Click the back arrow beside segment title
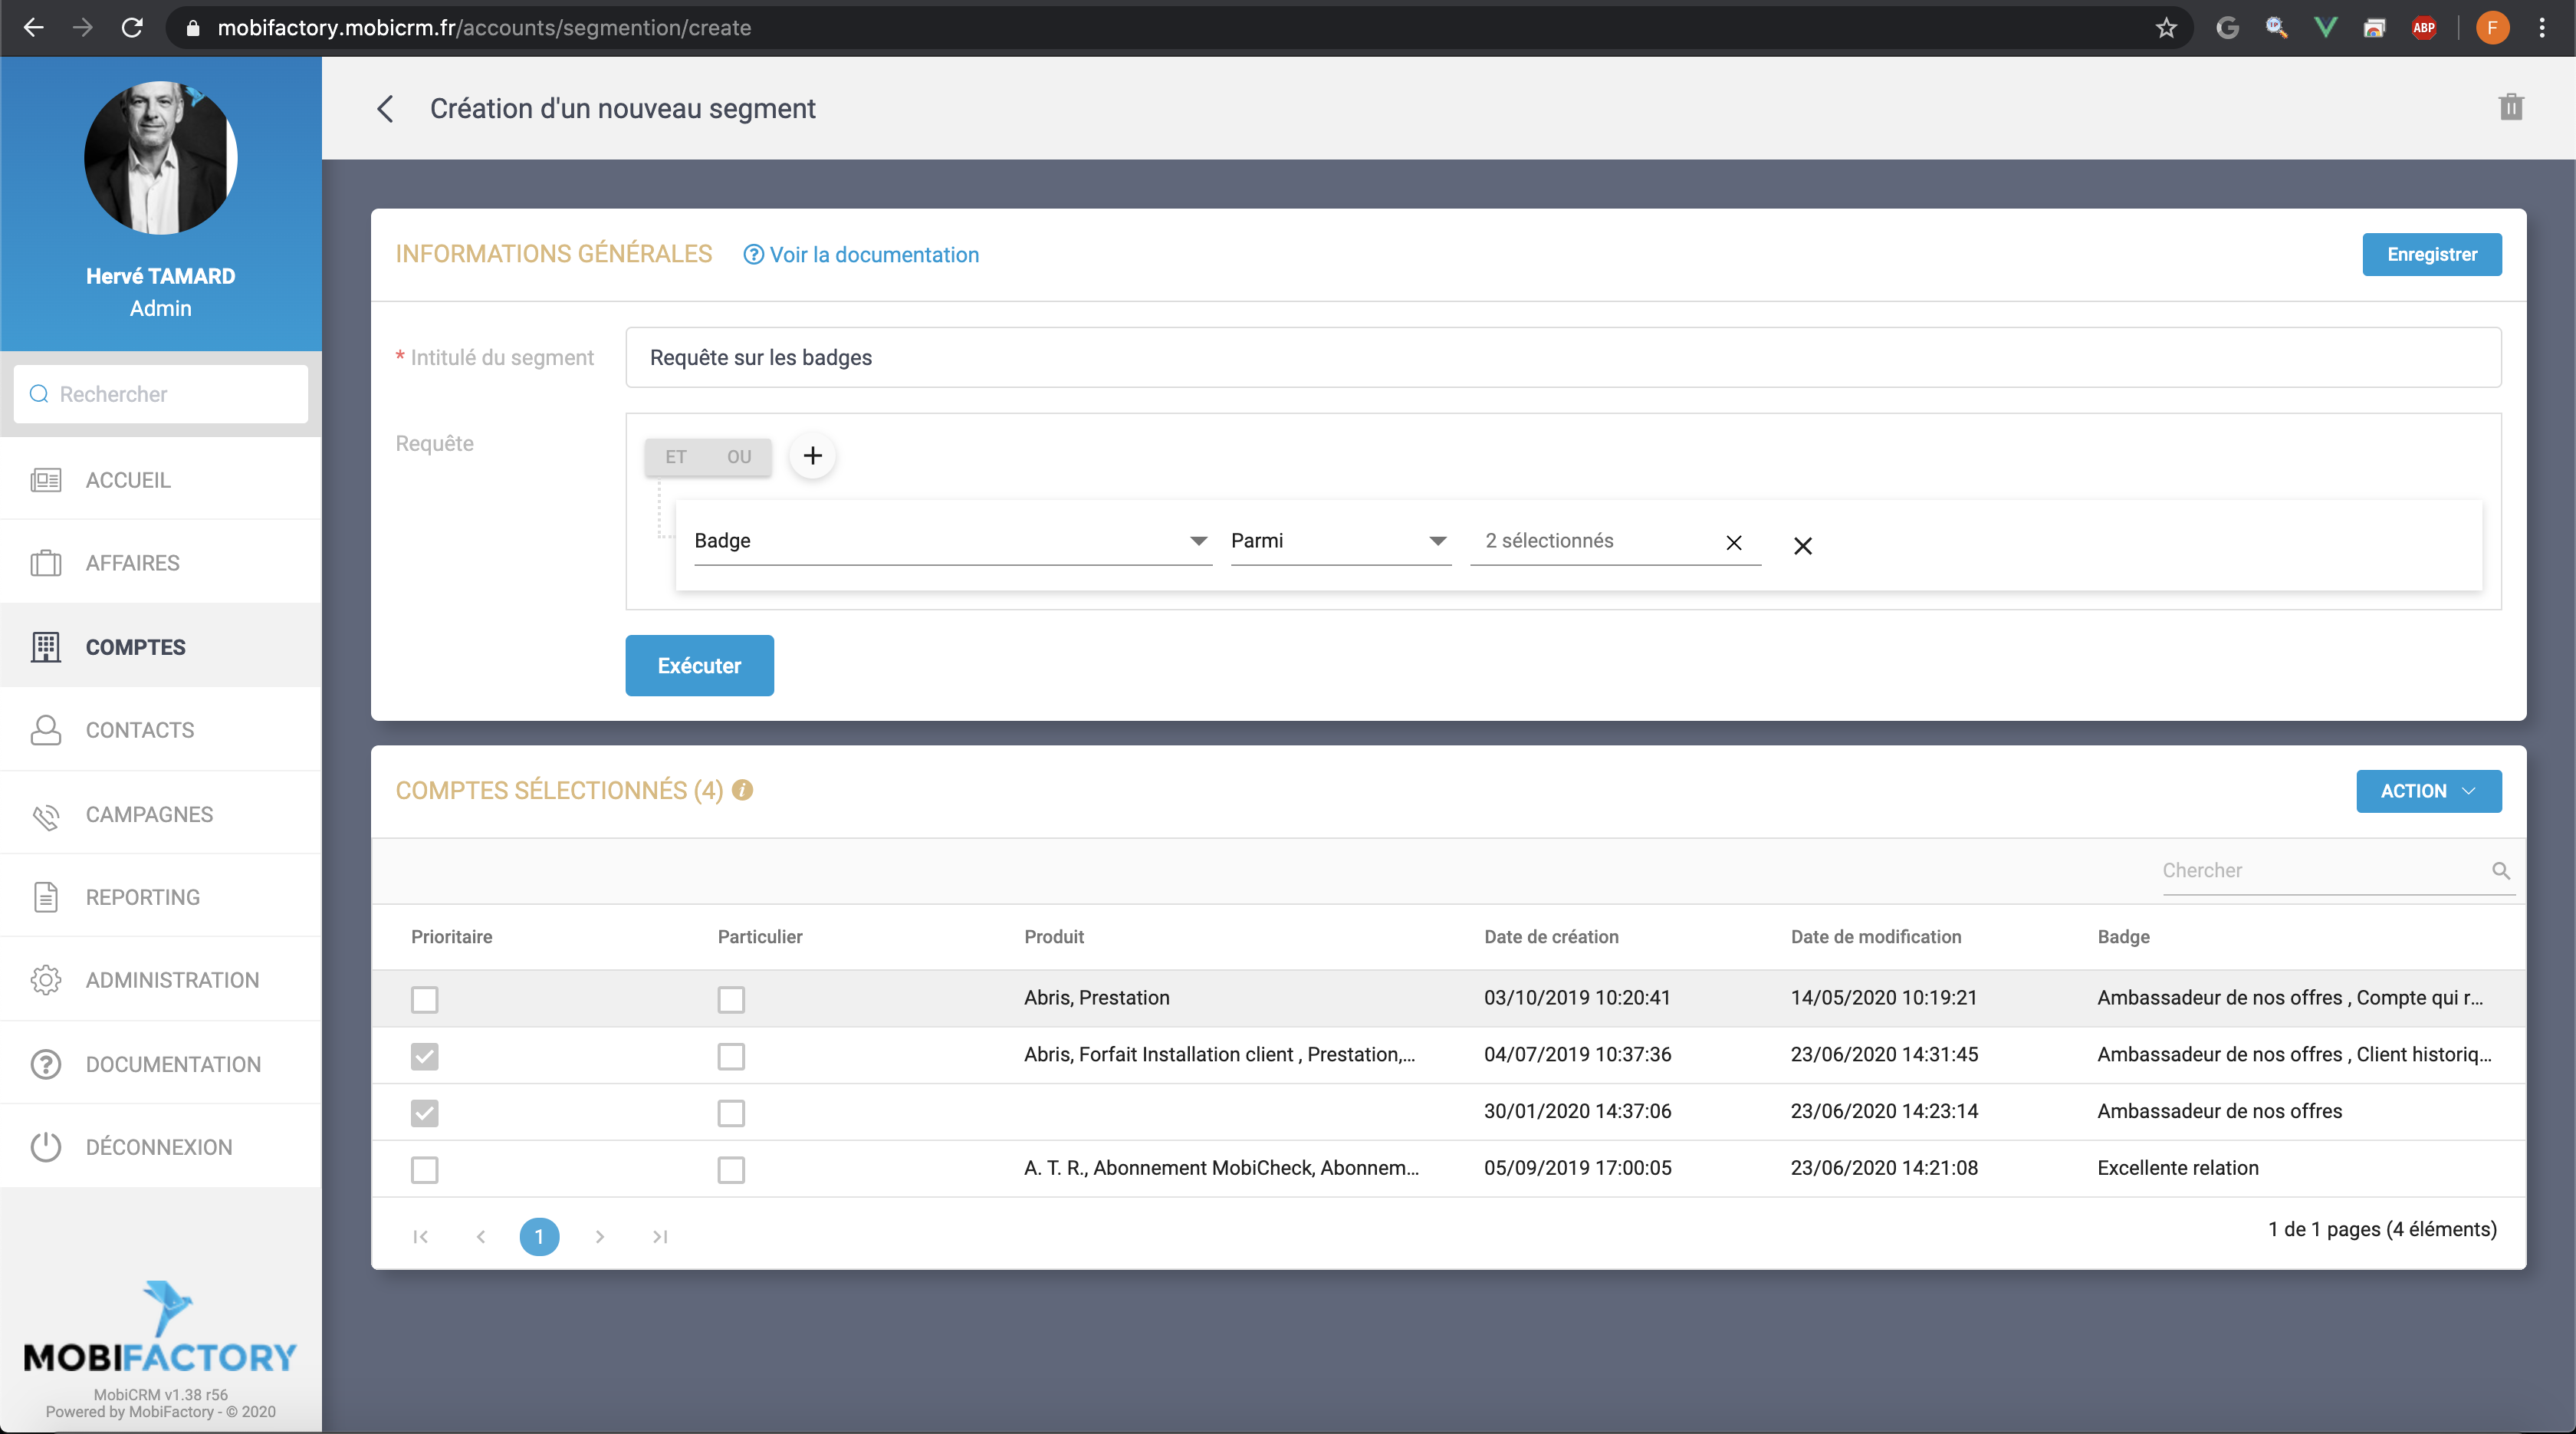This screenshot has height=1434, width=2576. pos(386,109)
